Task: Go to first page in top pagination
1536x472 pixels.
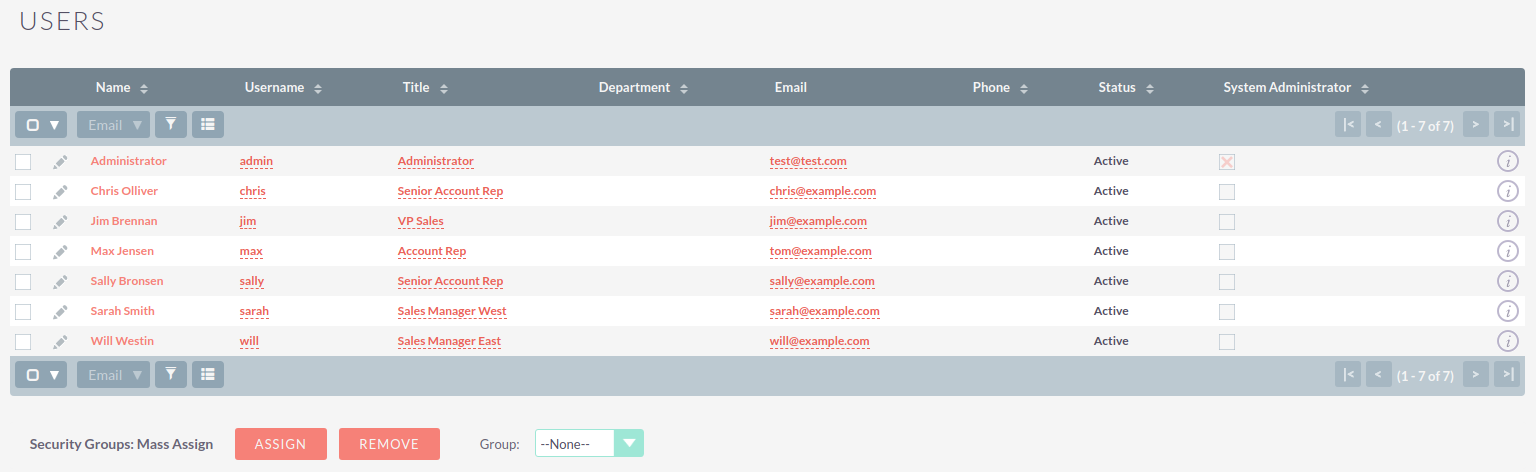Action: point(1348,124)
